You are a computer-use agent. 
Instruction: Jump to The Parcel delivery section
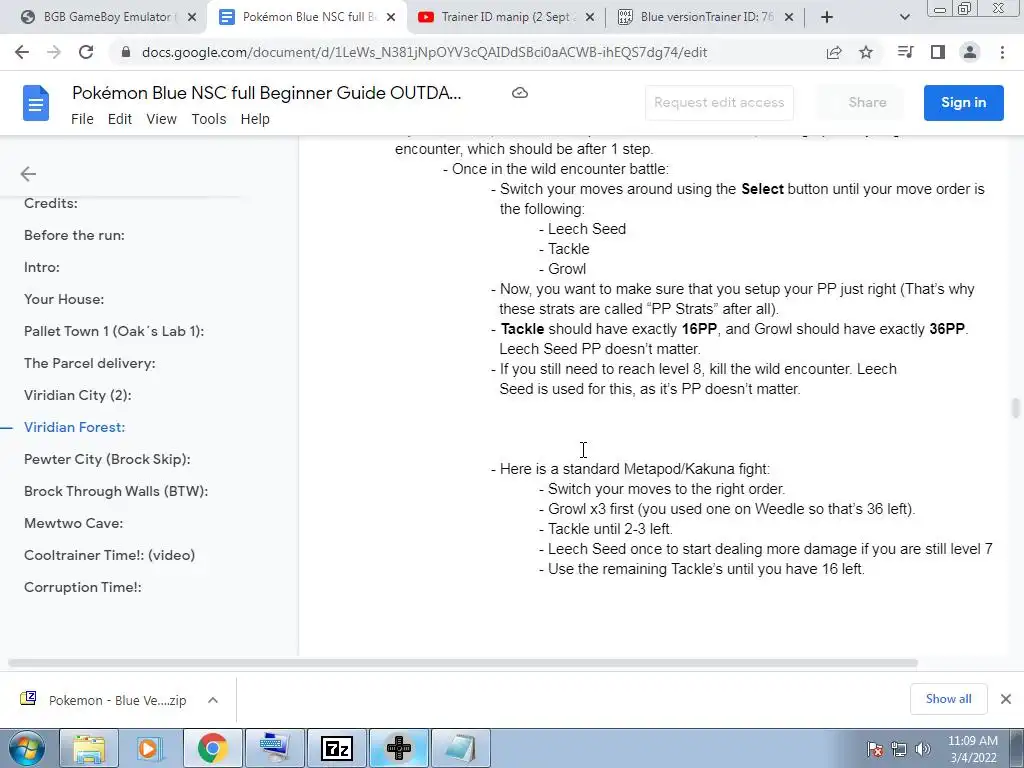pos(89,363)
